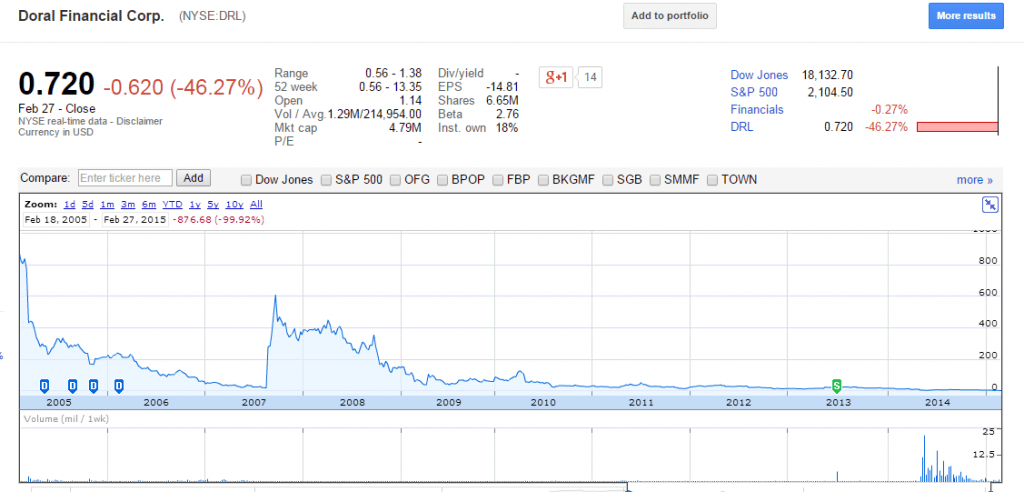Toggle the OFG comparison checkbox

395,180
